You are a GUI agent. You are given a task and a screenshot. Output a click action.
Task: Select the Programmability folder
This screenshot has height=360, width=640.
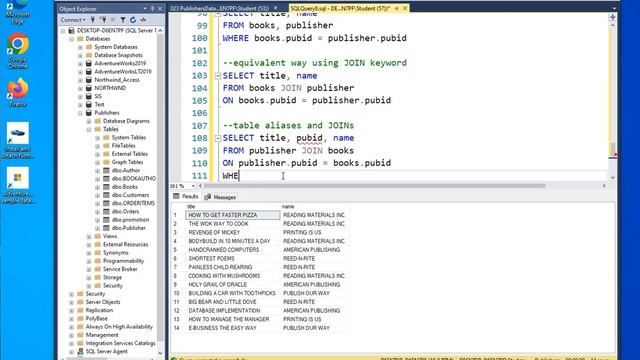pyautogui.click(x=123, y=261)
